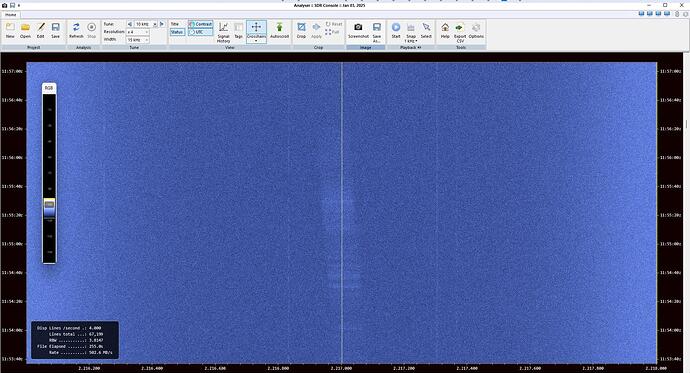Click the RGB label above the contrast bar
Image resolution: width=690 pixels, height=373 pixels.
(x=49, y=88)
